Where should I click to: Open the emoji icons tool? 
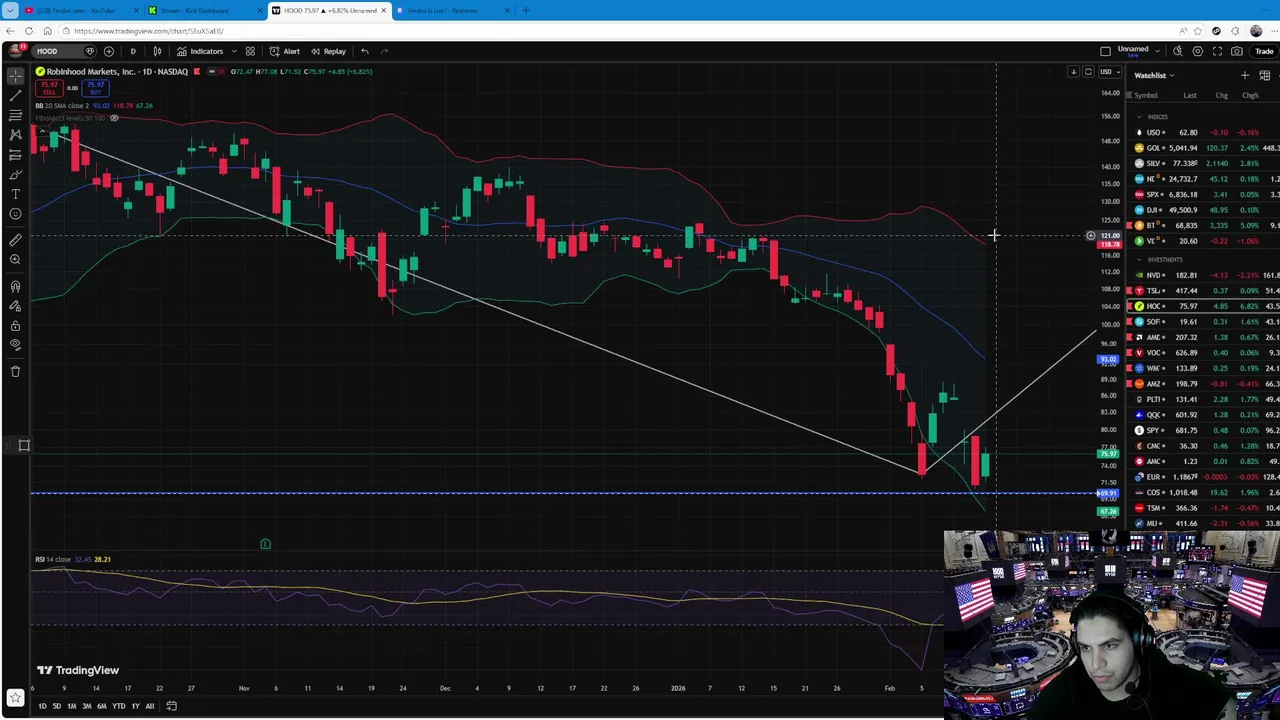click(x=15, y=214)
